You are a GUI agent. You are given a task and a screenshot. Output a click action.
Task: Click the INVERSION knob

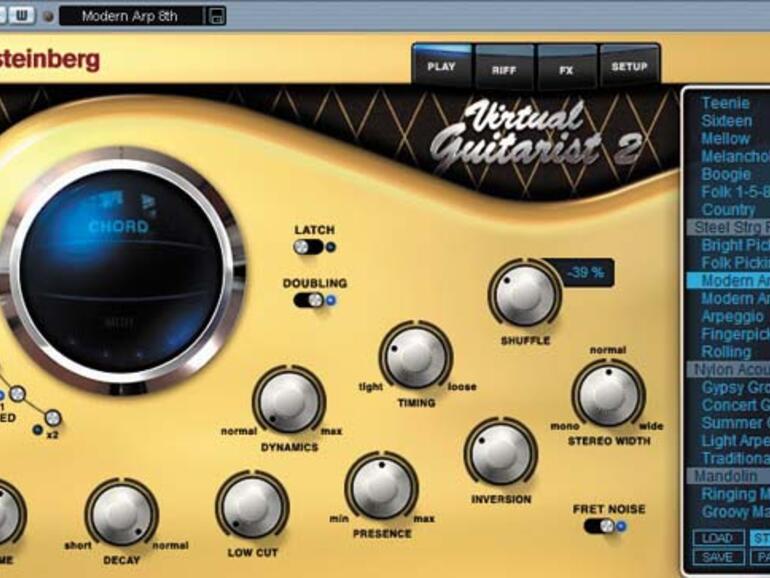click(500, 453)
